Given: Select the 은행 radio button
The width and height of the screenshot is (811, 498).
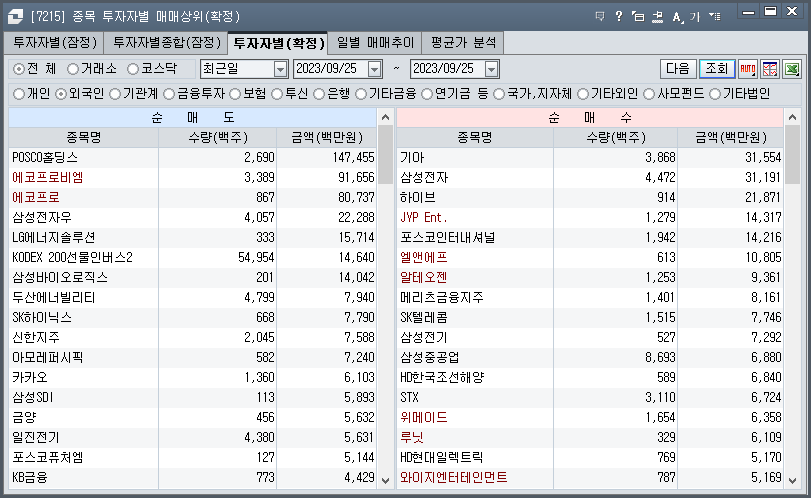Looking at the screenshot, I should pos(319,94).
